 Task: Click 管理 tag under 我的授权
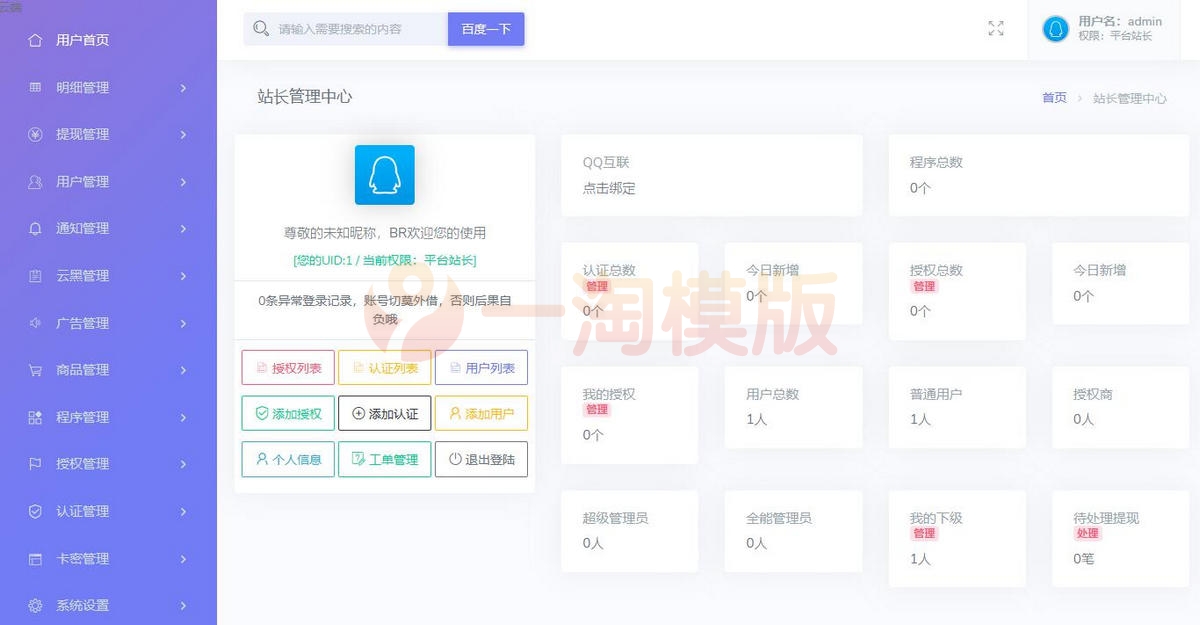596,410
